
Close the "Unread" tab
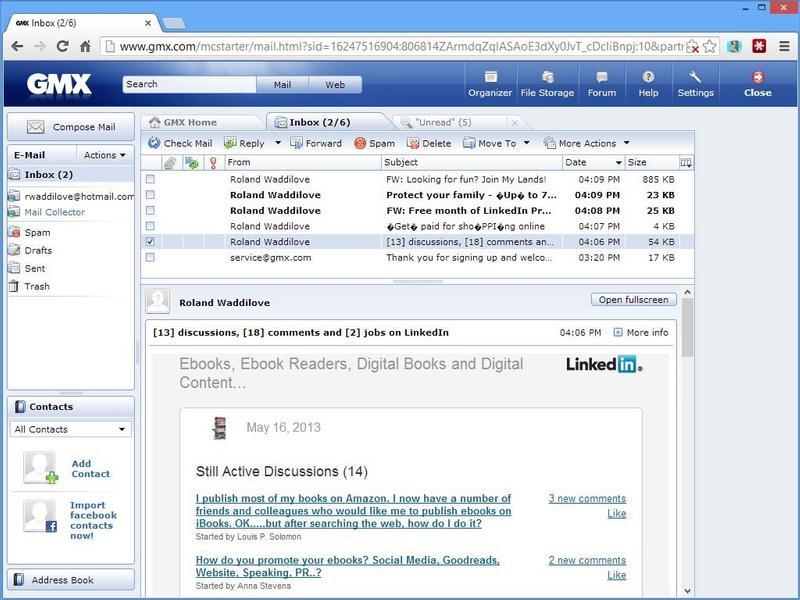[515, 122]
